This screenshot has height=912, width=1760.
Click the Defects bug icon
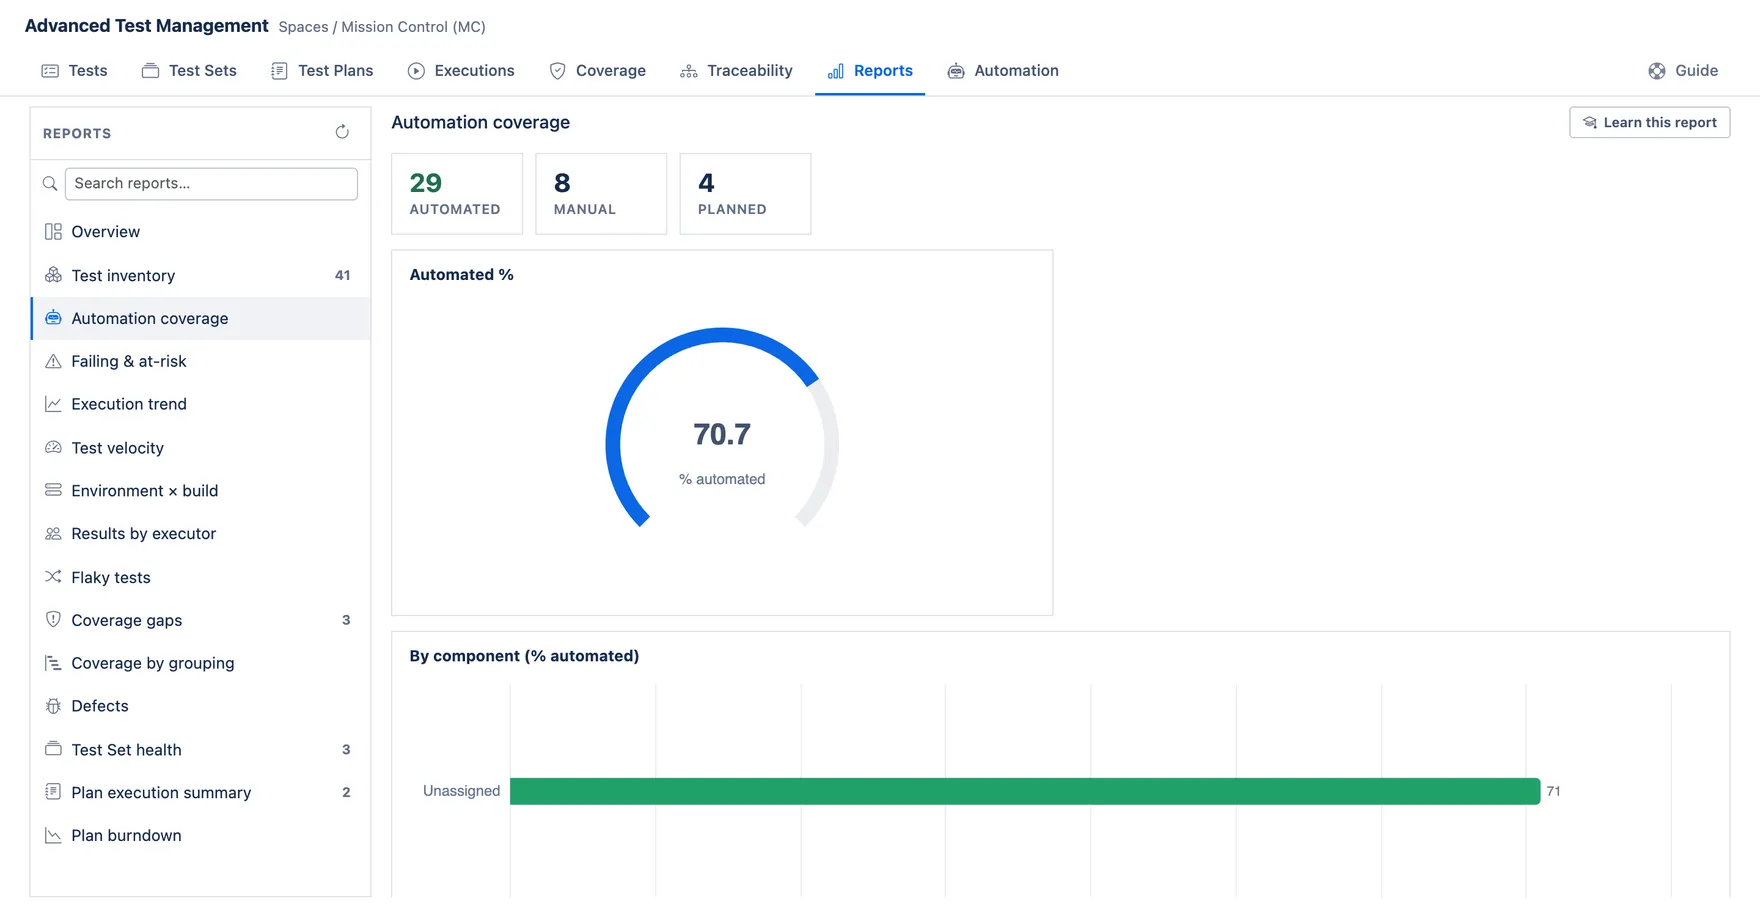point(53,706)
